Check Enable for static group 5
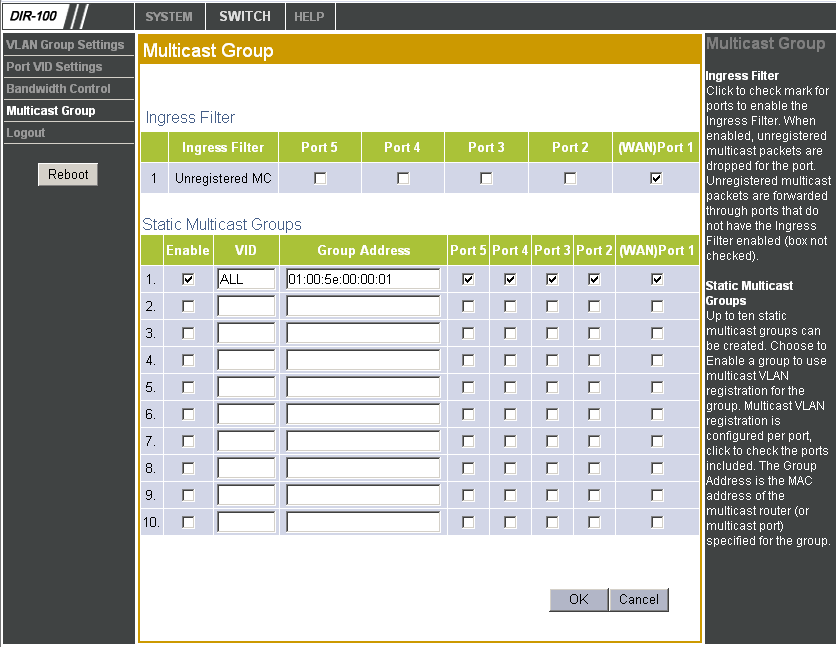Image resolution: width=836 pixels, height=647 pixels. coord(188,387)
